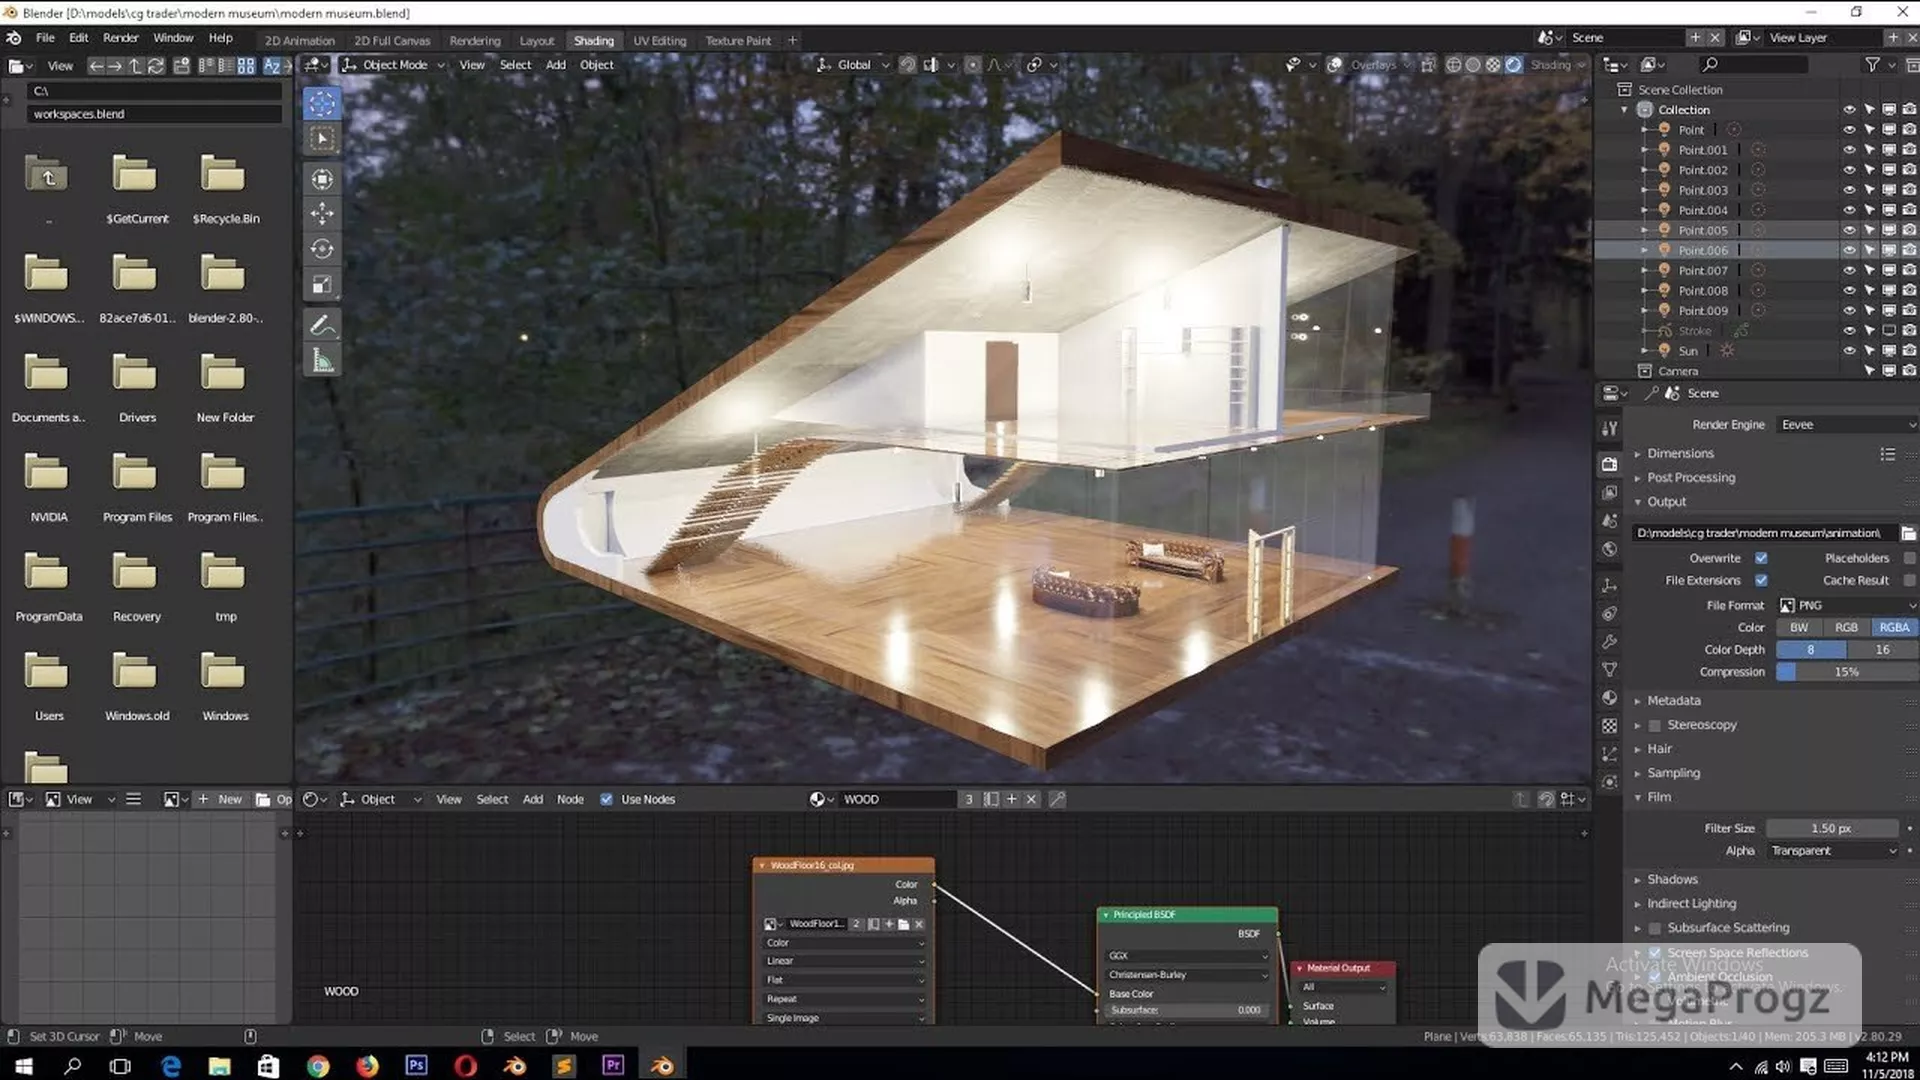This screenshot has width=1920, height=1080.
Task: Open the Render menu
Action: [120, 38]
